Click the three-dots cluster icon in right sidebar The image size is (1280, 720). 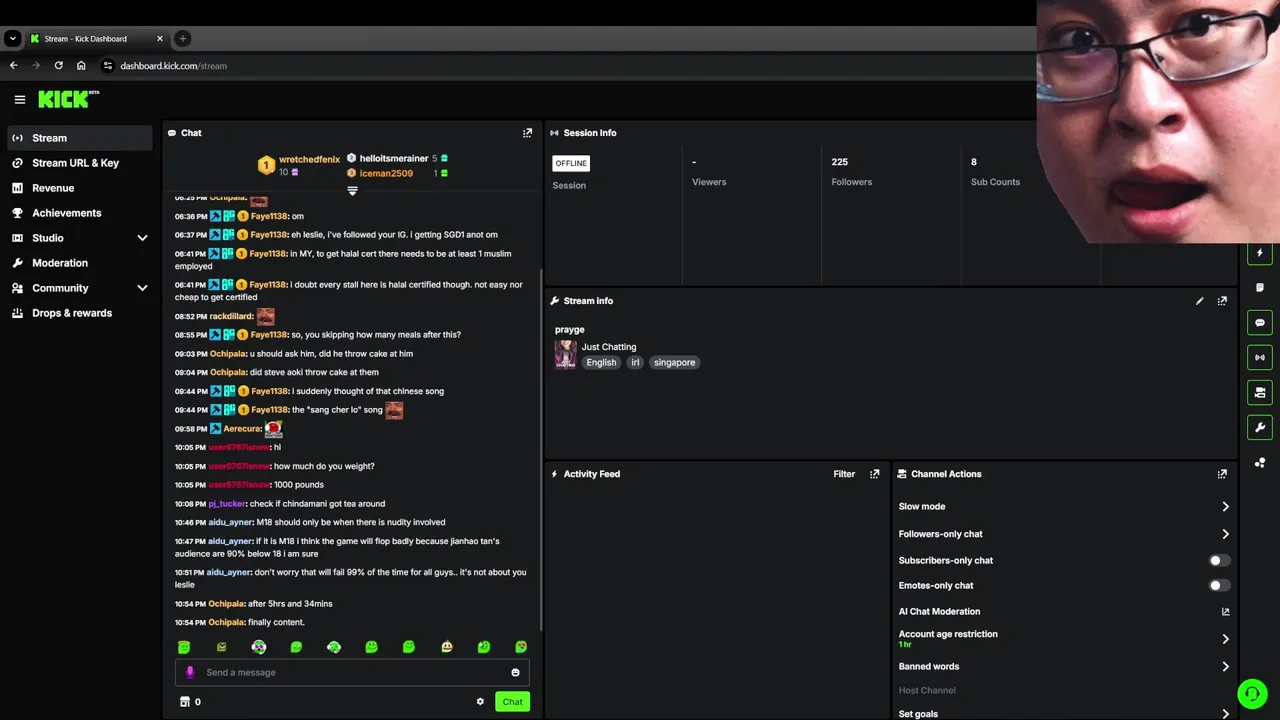(x=1260, y=462)
